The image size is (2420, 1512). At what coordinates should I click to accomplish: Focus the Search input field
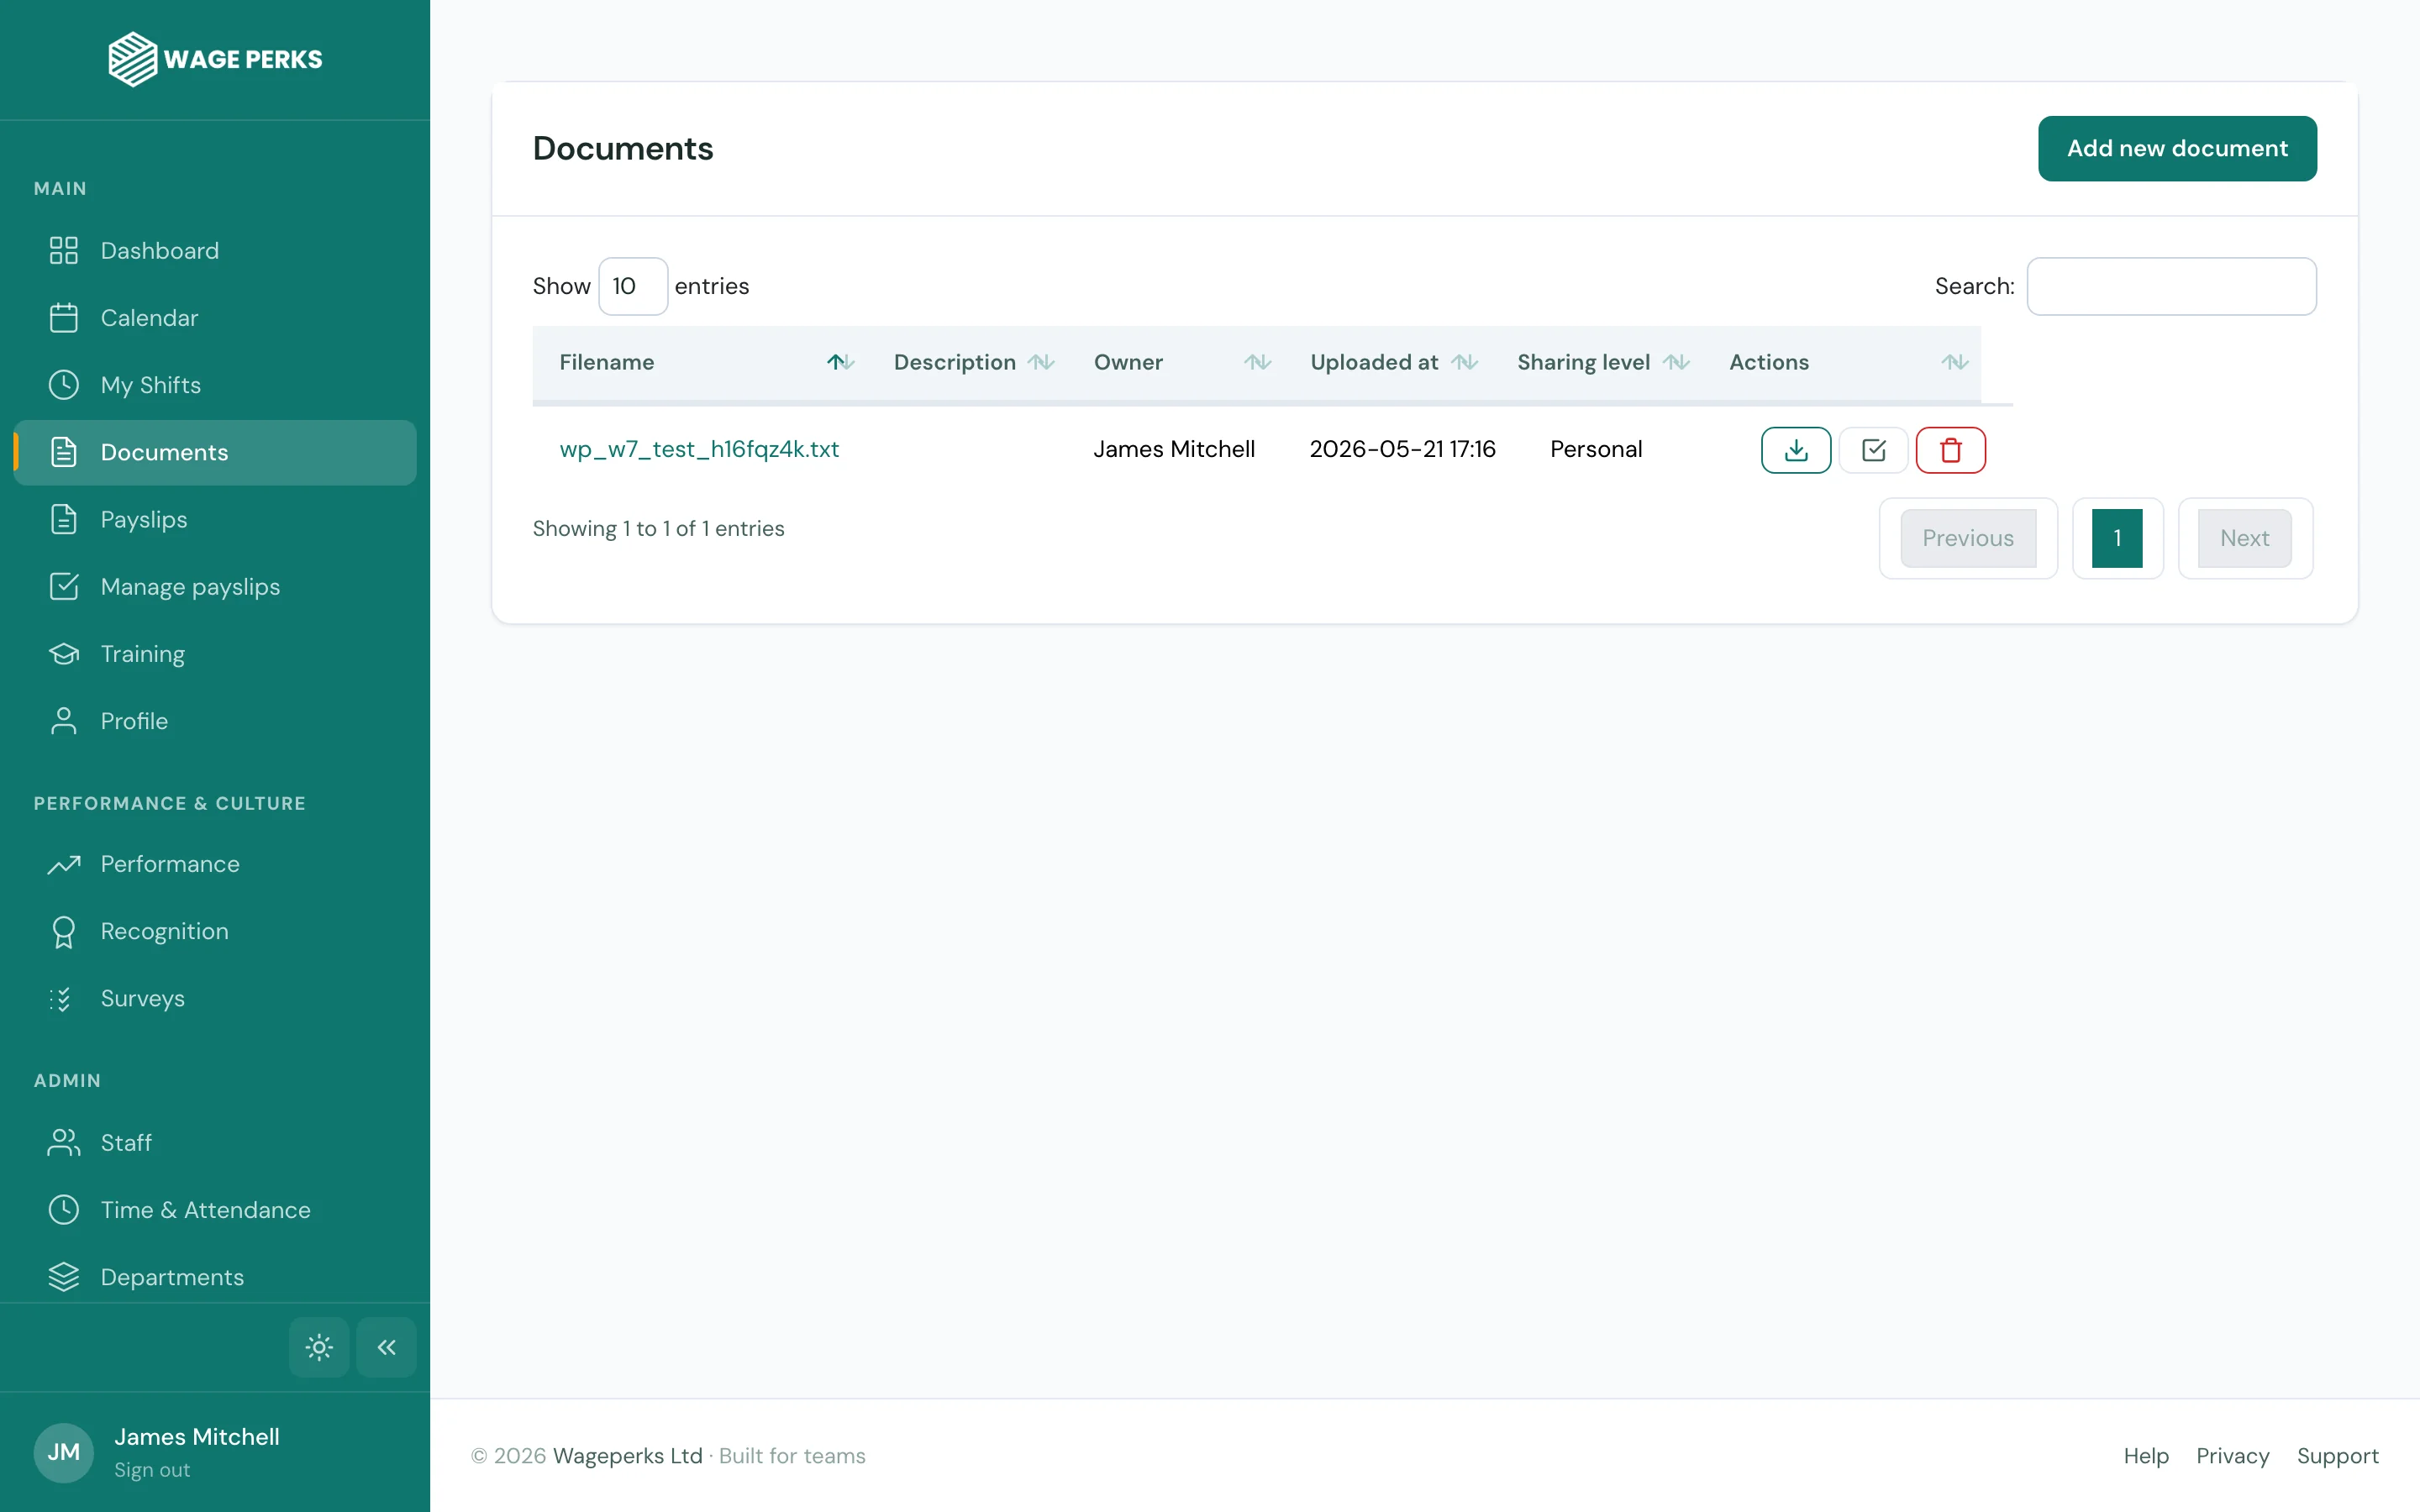2171,286
